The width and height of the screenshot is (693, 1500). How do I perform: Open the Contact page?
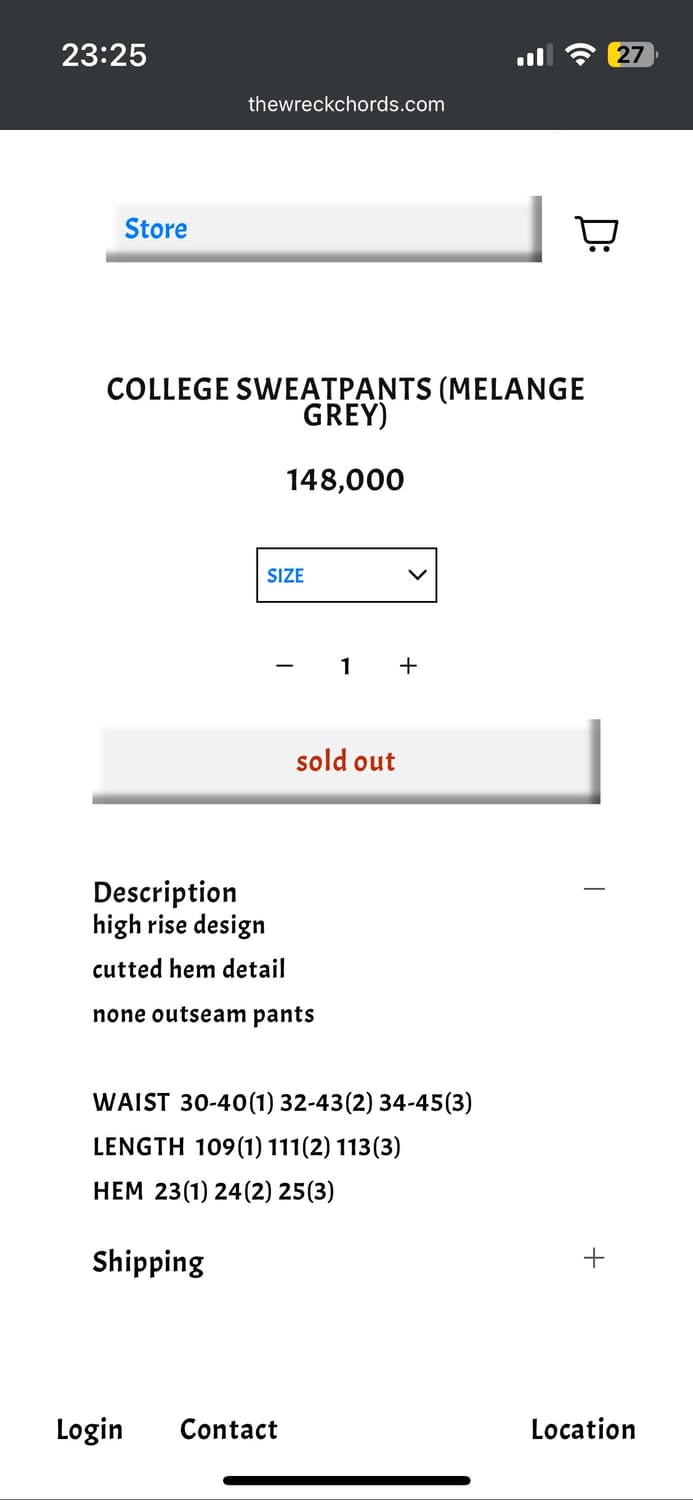click(229, 1429)
